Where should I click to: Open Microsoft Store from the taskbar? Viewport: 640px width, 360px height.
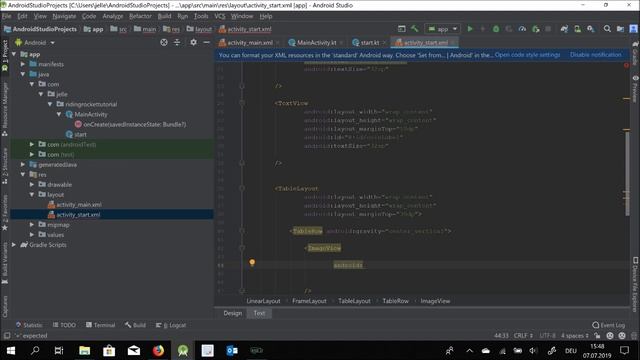(109, 350)
